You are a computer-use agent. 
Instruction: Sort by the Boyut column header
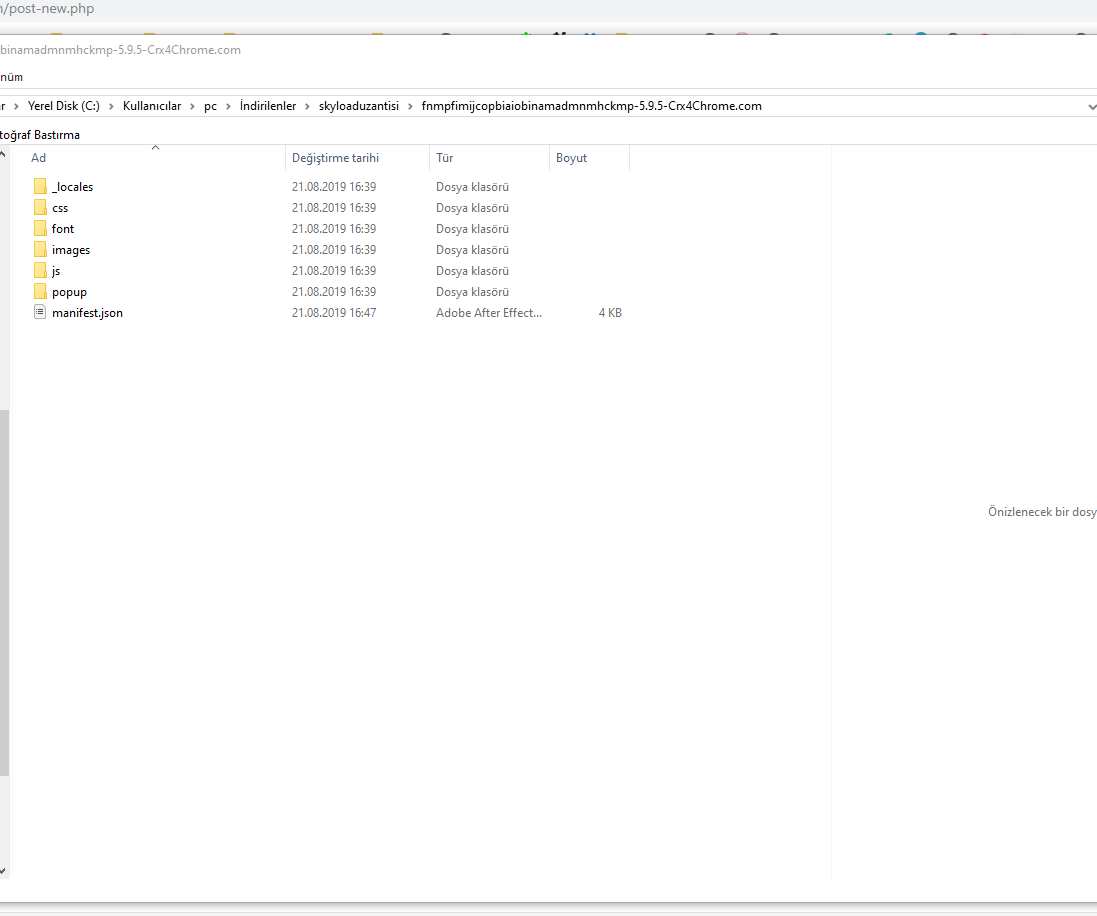pos(572,158)
